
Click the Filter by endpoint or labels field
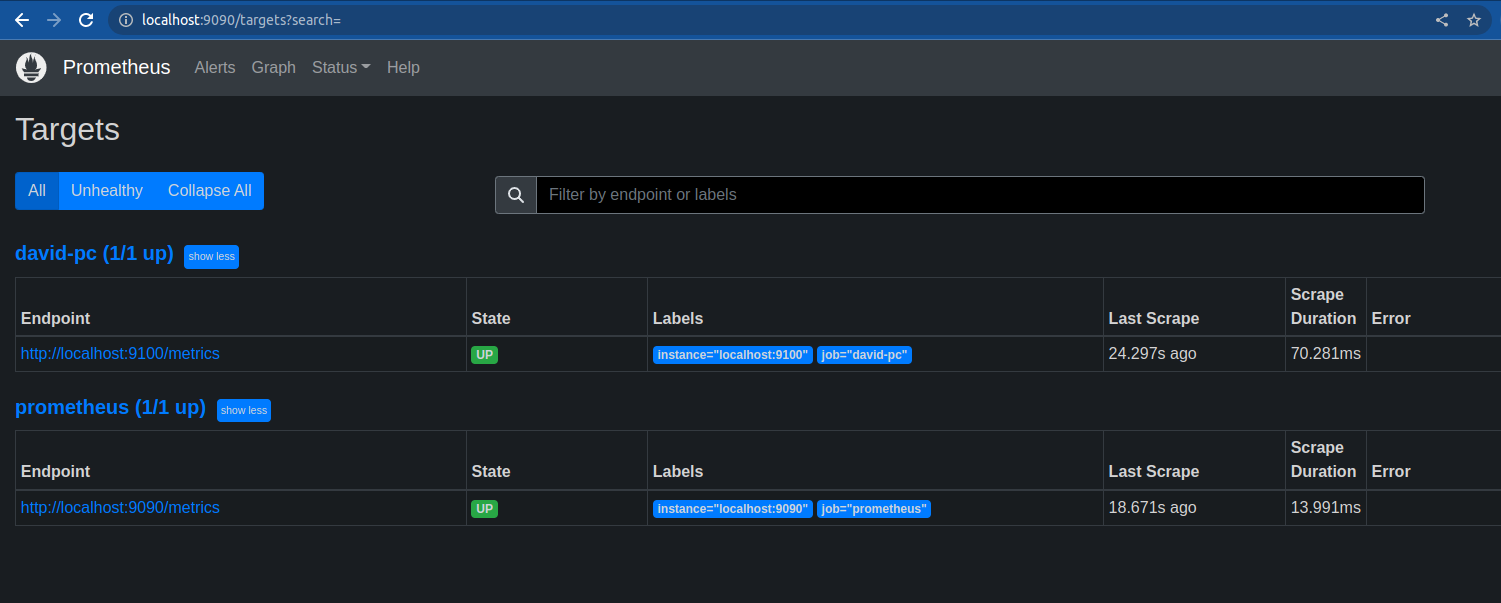click(980, 195)
